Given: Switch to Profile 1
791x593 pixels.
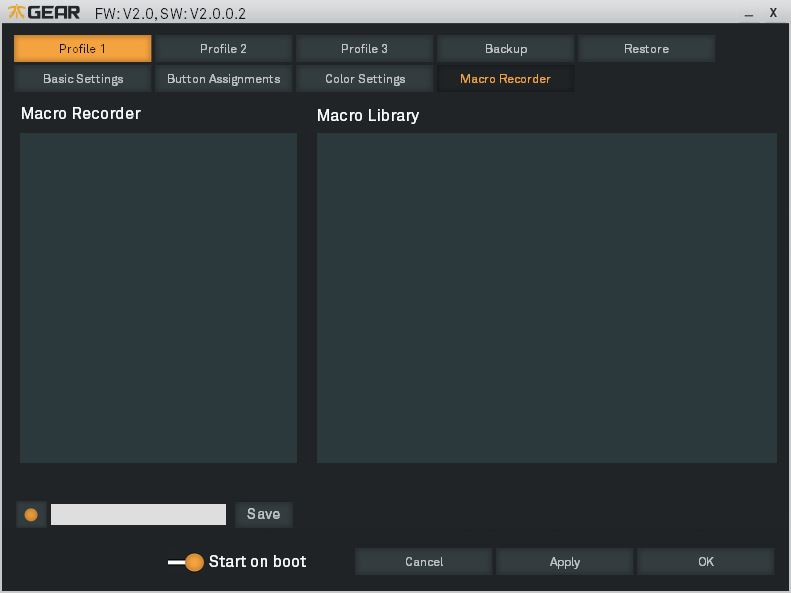Looking at the screenshot, I should click(83, 49).
